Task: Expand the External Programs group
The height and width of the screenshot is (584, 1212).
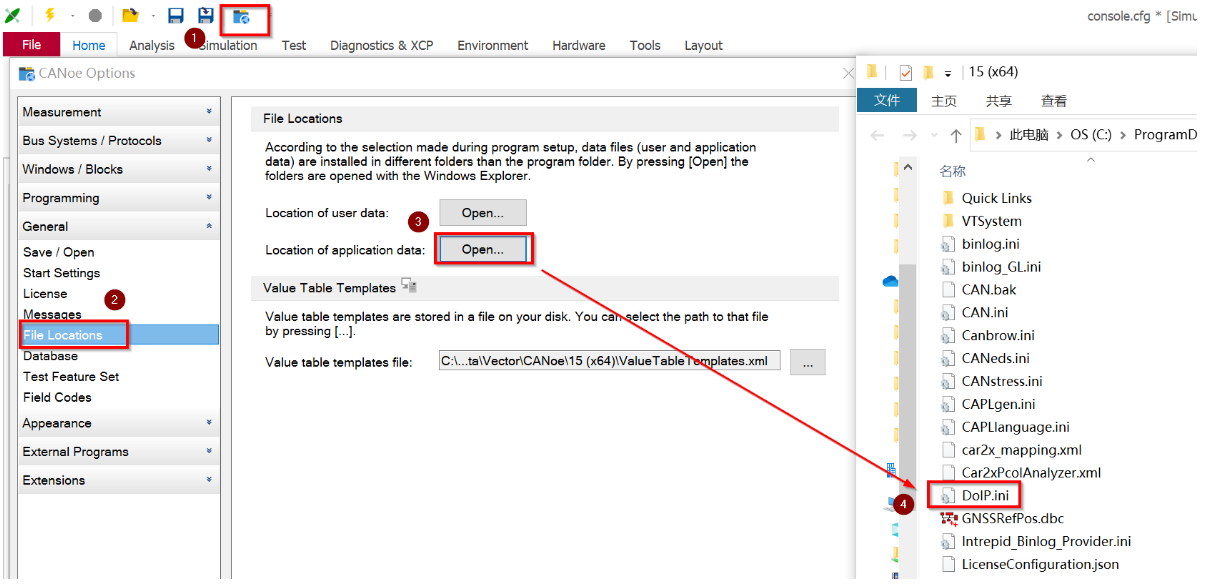Action: [x=118, y=452]
